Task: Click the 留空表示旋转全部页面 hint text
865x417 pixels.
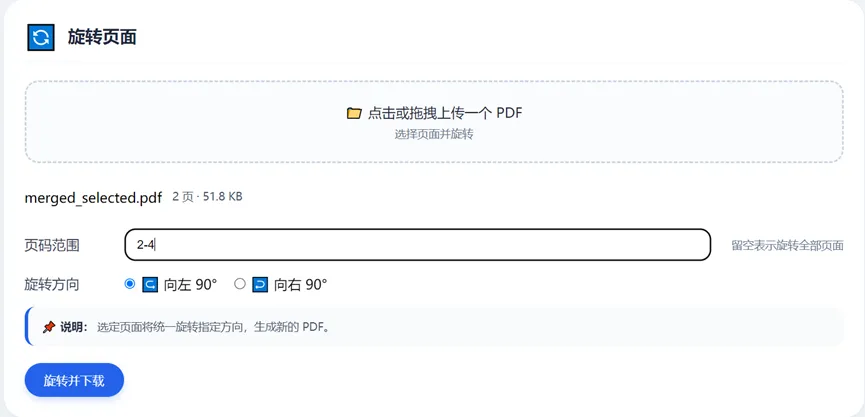Action: coord(787,245)
